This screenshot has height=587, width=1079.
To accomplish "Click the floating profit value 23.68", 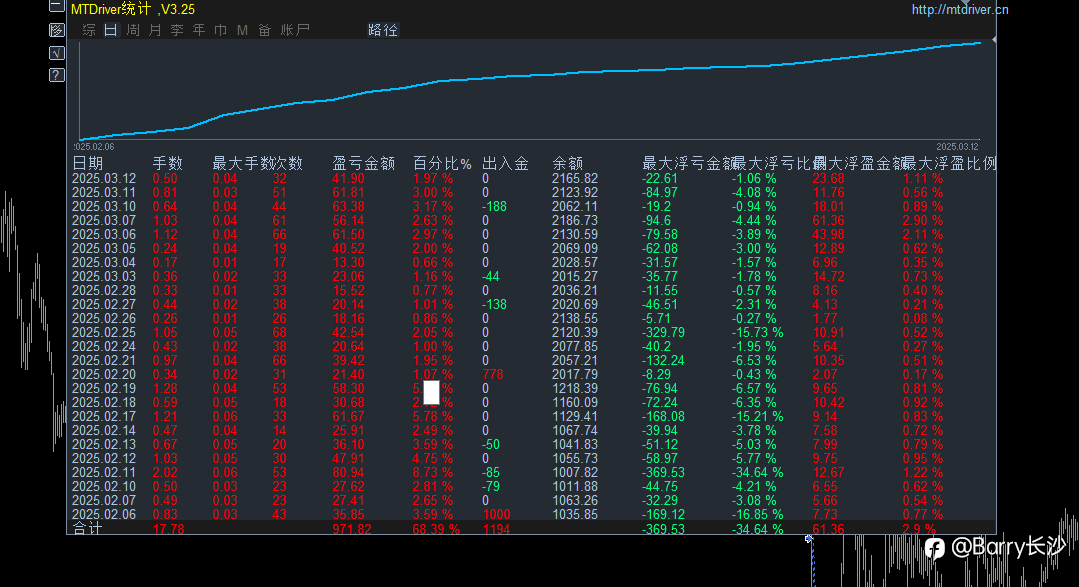I will coord(829,178).
